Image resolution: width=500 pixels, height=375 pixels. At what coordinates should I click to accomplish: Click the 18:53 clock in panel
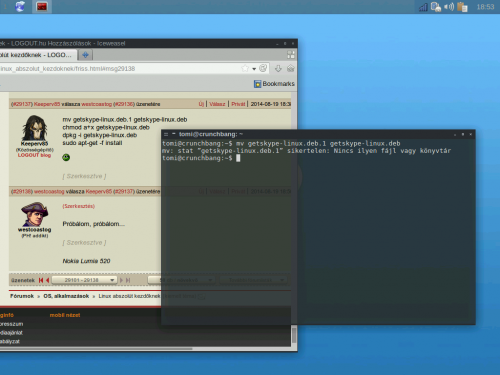point(485,7)
